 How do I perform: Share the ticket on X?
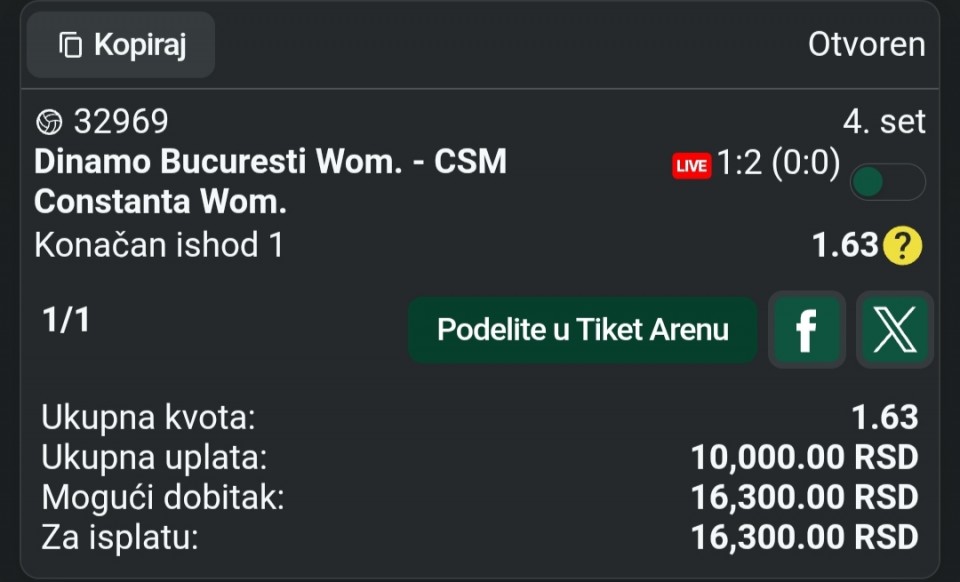894,329
